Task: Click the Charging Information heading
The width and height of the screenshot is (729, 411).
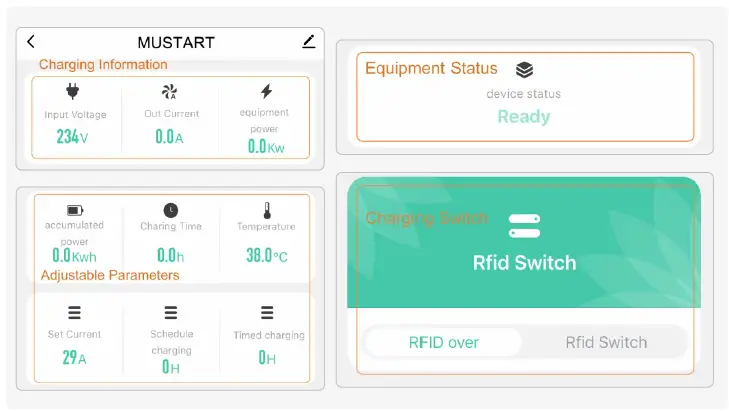Action: (x=103, y=65)
